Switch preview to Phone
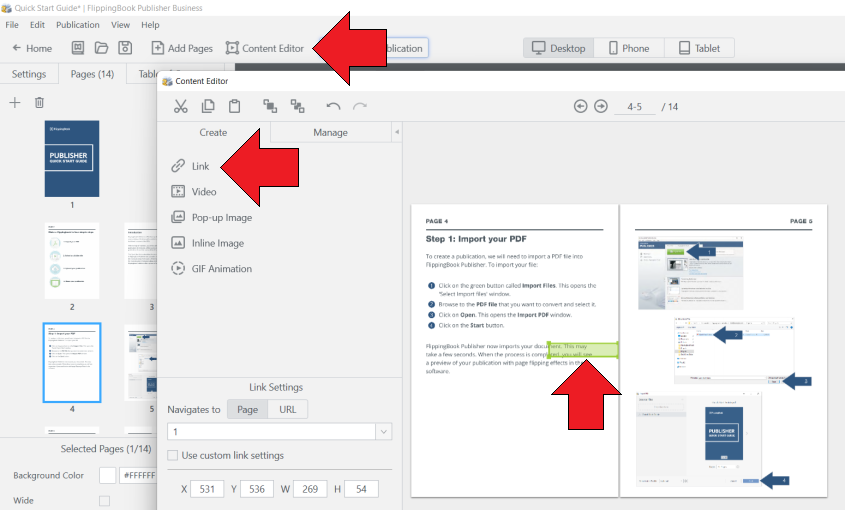This screenshot has height=510, width=845. pyautogui.click(x=629, y=48)
